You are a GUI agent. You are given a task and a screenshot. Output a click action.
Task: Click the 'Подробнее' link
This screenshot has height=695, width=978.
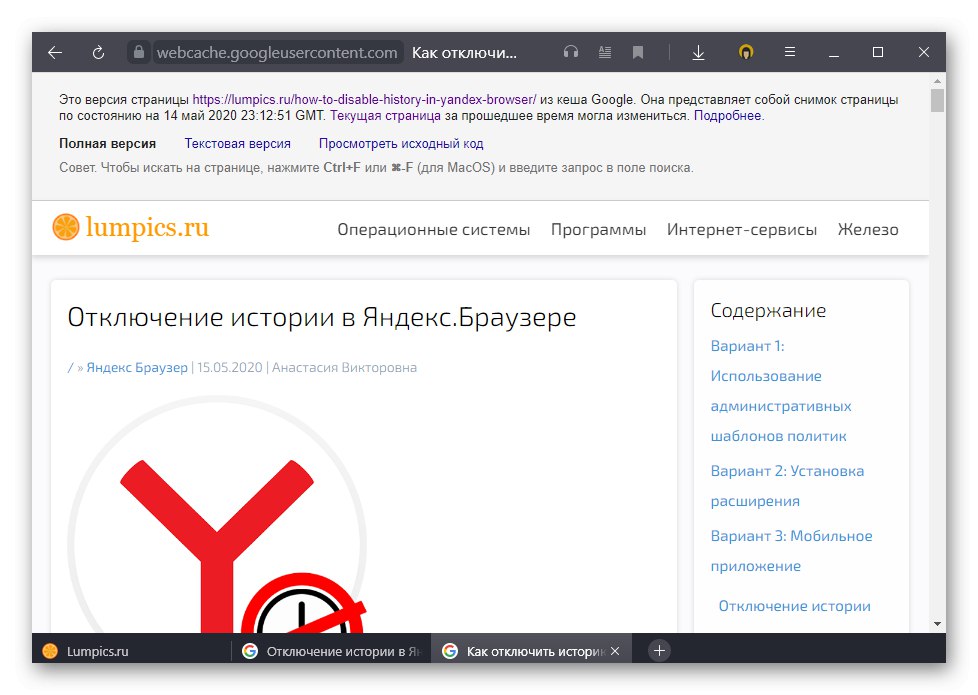click(728, 116)
